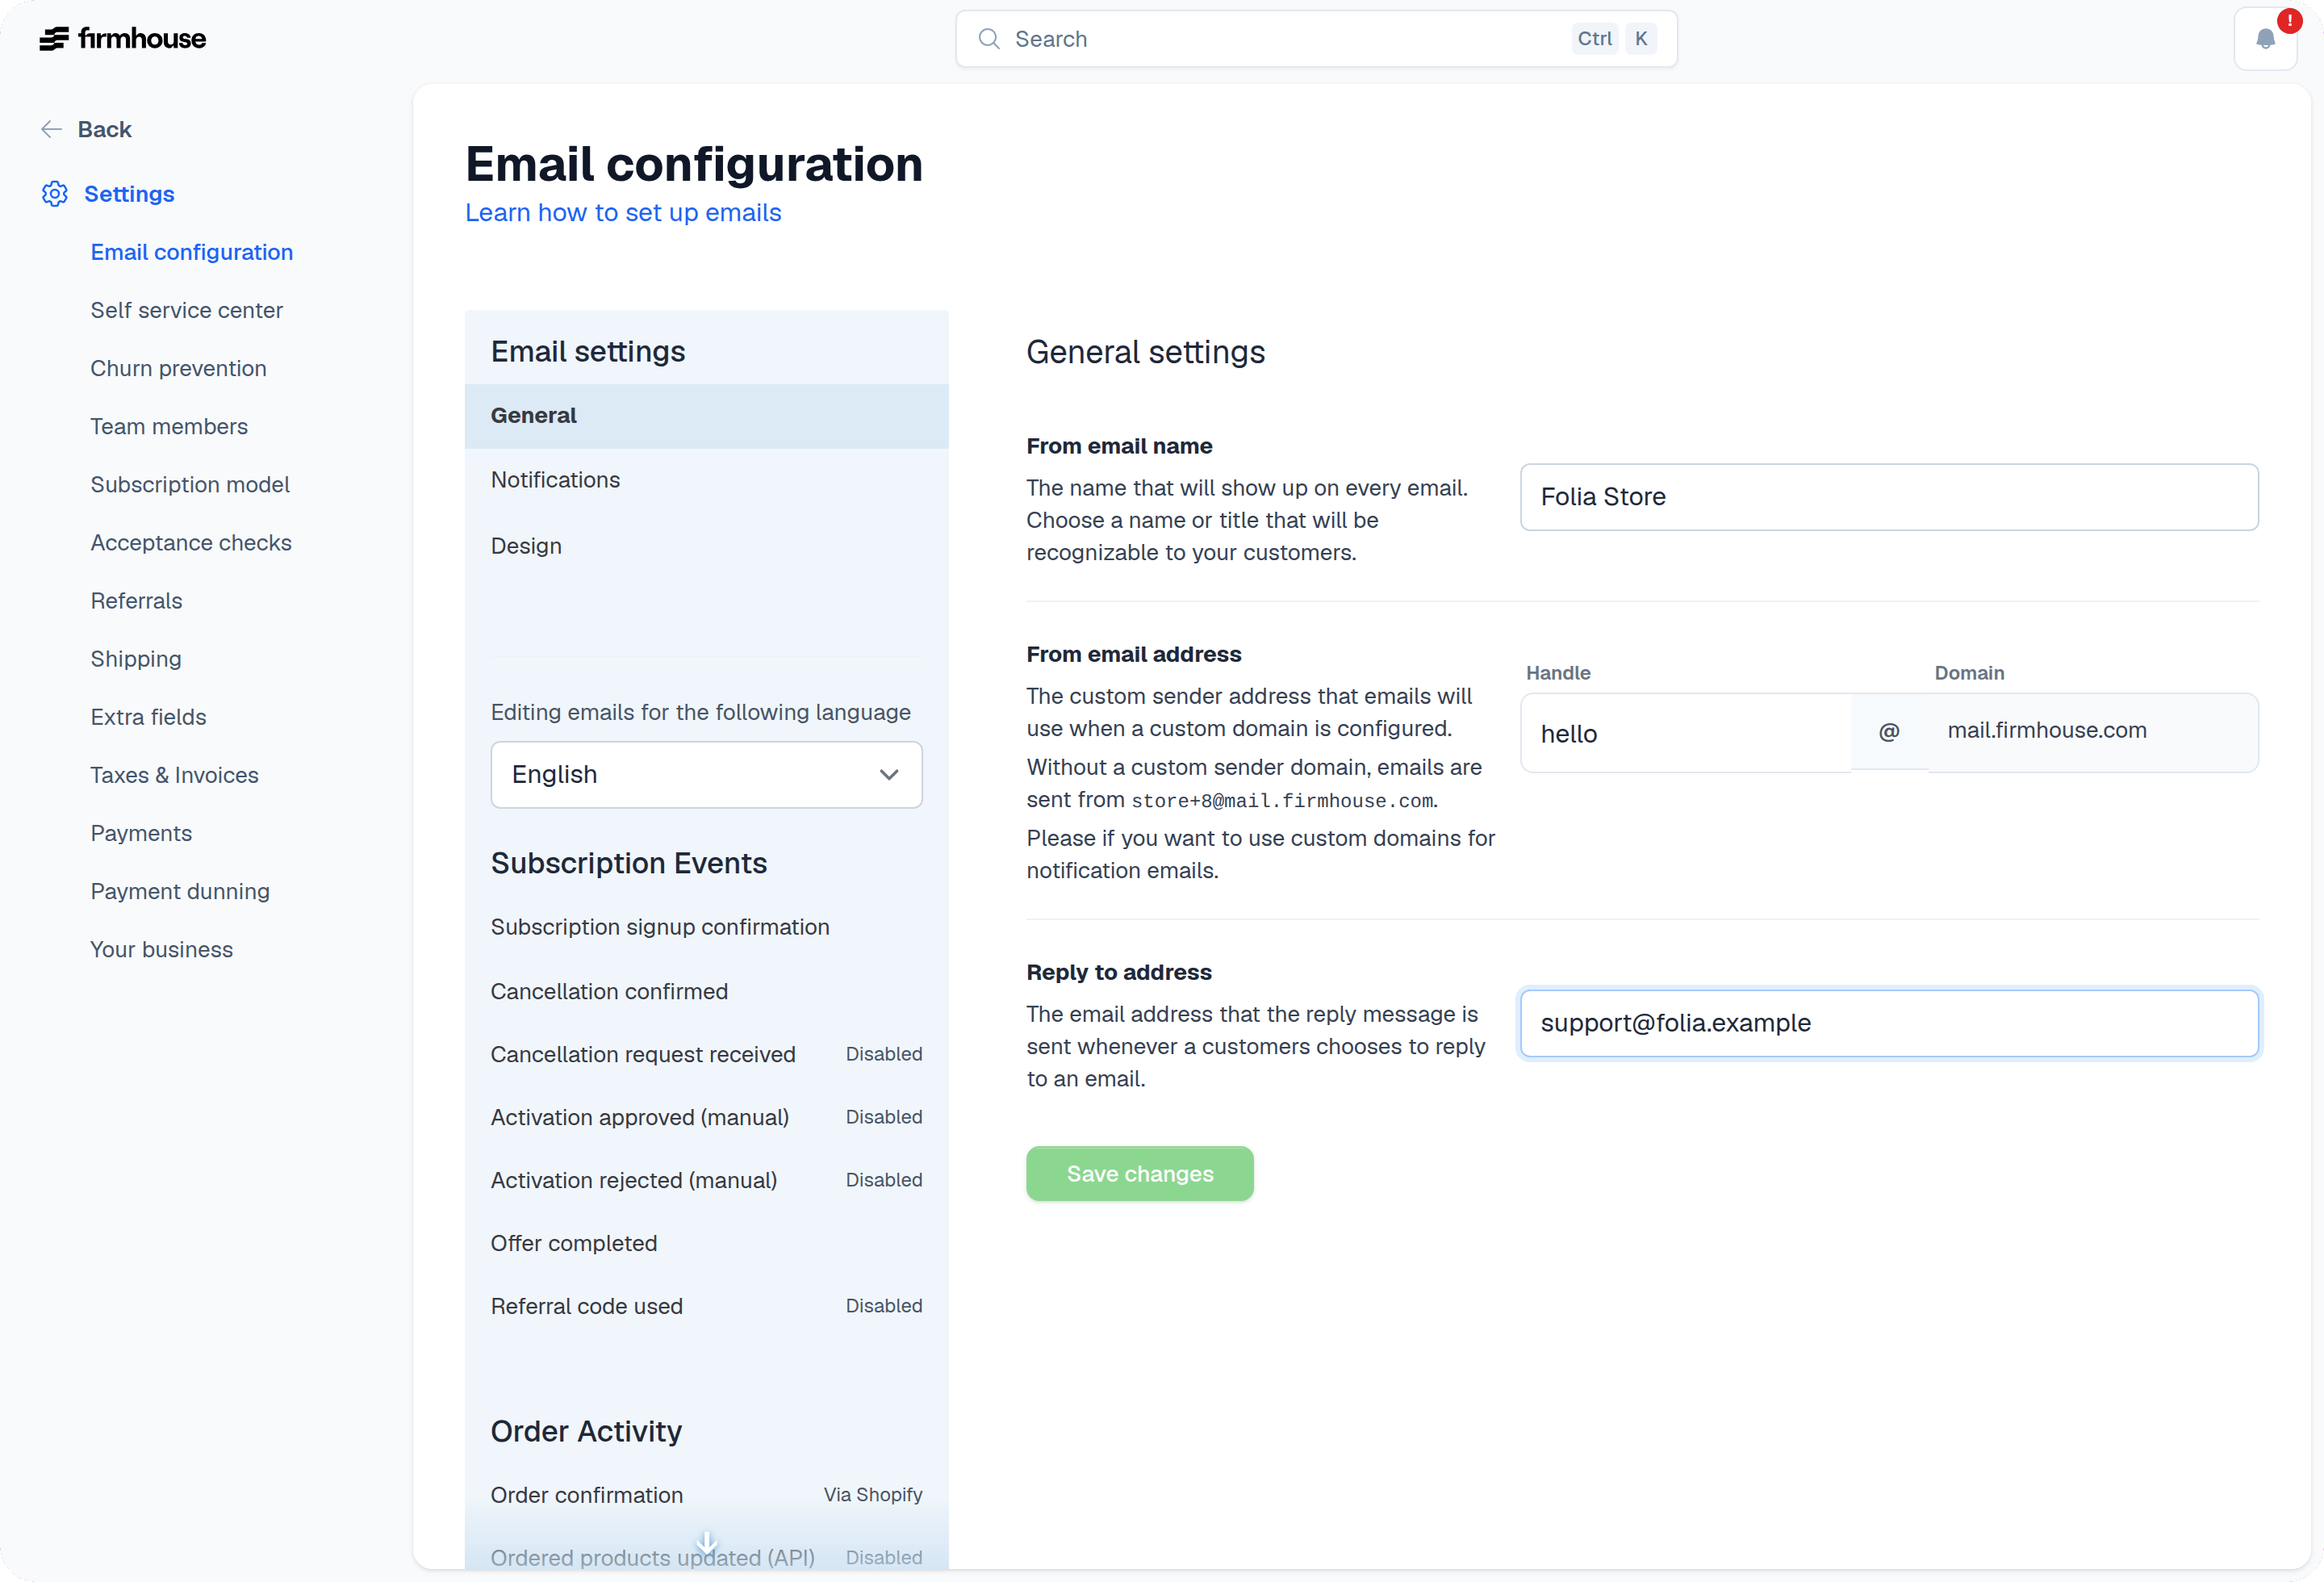Click the Subscription Events heading

[x=629, y=863]
